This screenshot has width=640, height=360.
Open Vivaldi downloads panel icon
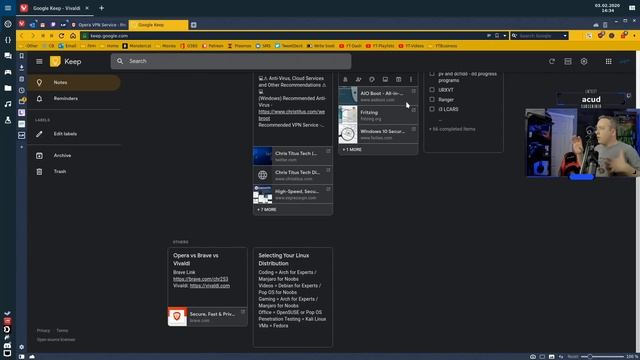(x=22, y=67)
